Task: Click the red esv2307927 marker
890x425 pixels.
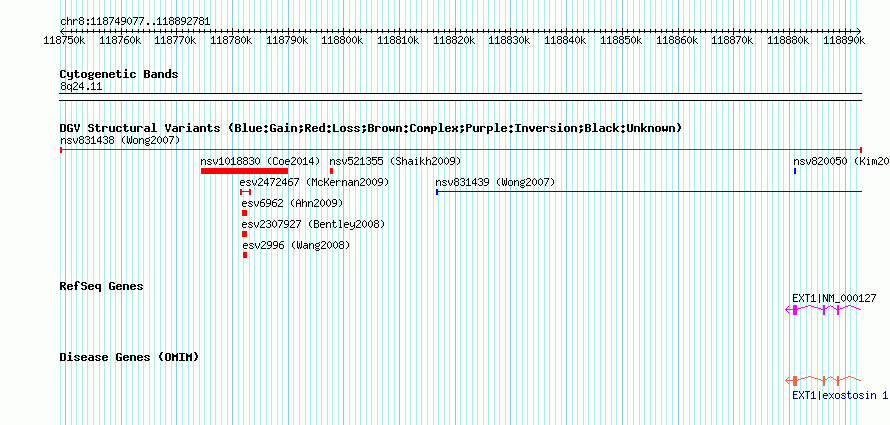Action: click(245, 234)
